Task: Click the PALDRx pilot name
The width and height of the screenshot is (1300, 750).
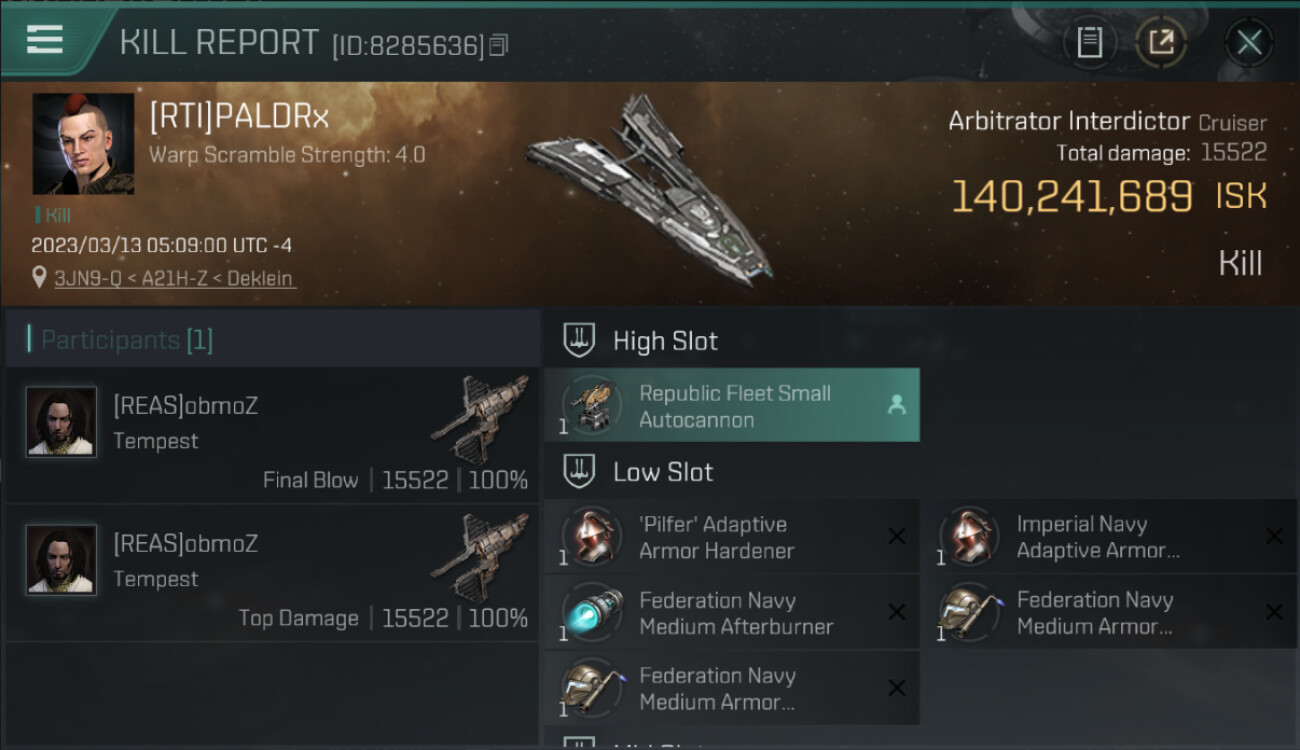Action: 239,118
